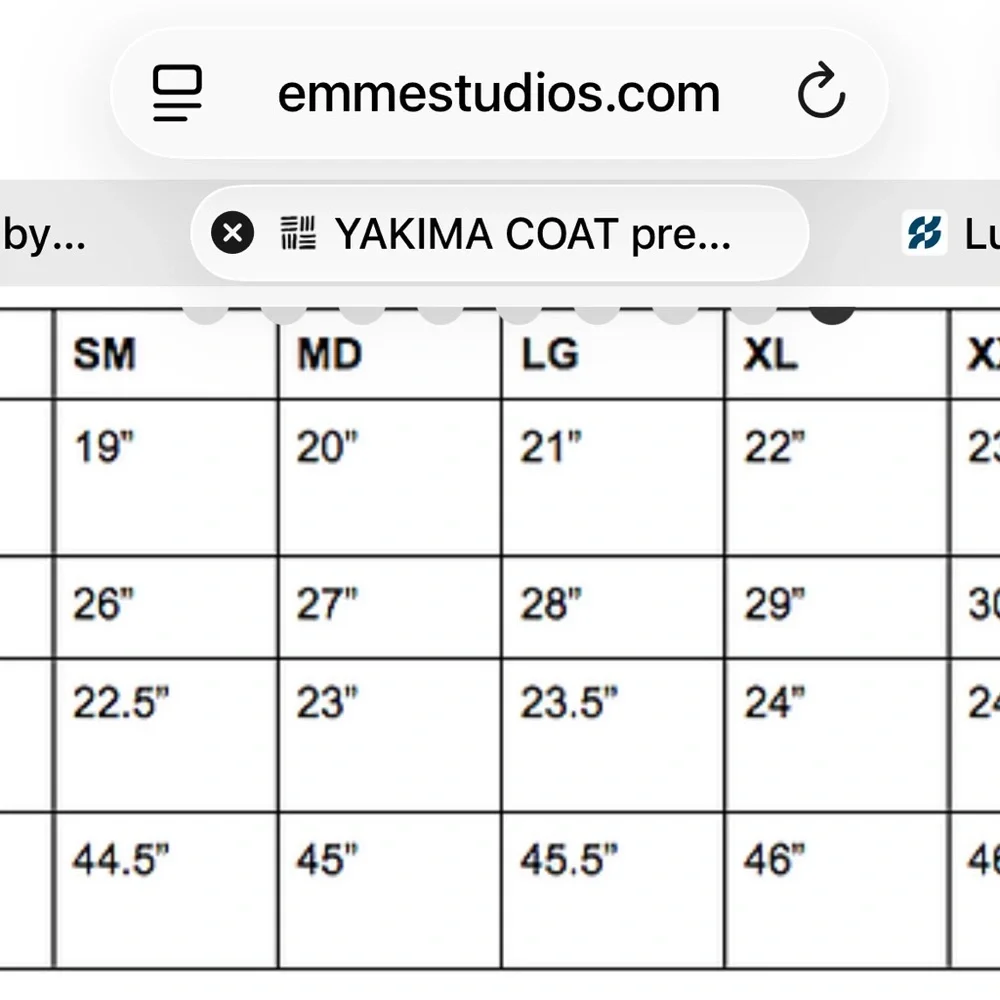Select the 46" measurement in XL column
The image size is (1000, 1000).
pyautogui.click(x=774, y=859)
